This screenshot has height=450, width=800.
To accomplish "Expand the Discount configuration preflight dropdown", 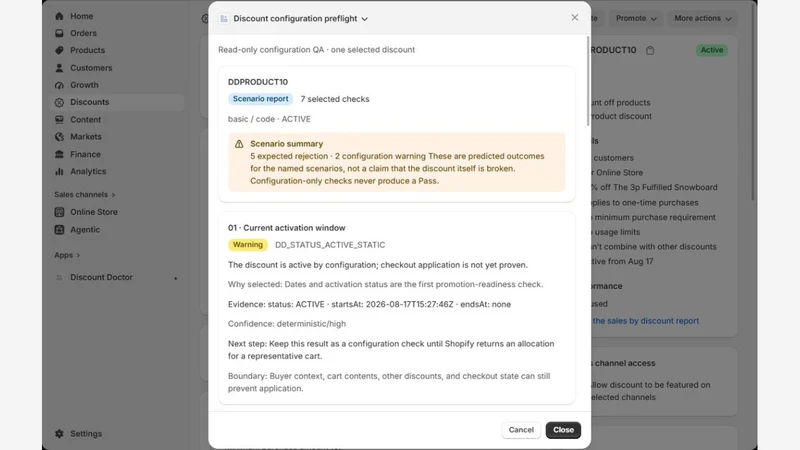I will [x=364, y=19].
